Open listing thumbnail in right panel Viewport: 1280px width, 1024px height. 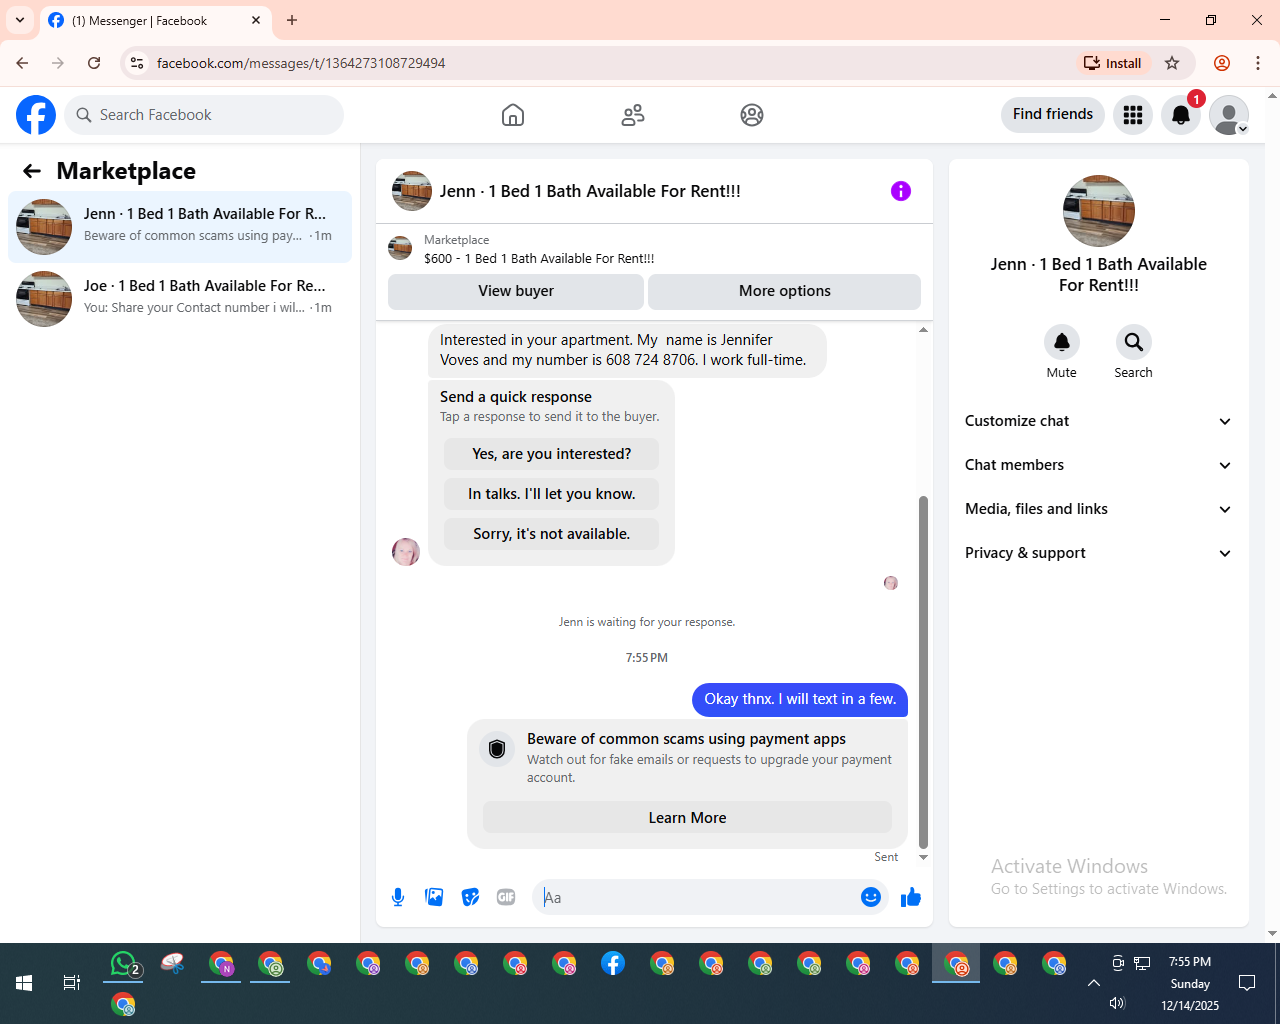1099,211
